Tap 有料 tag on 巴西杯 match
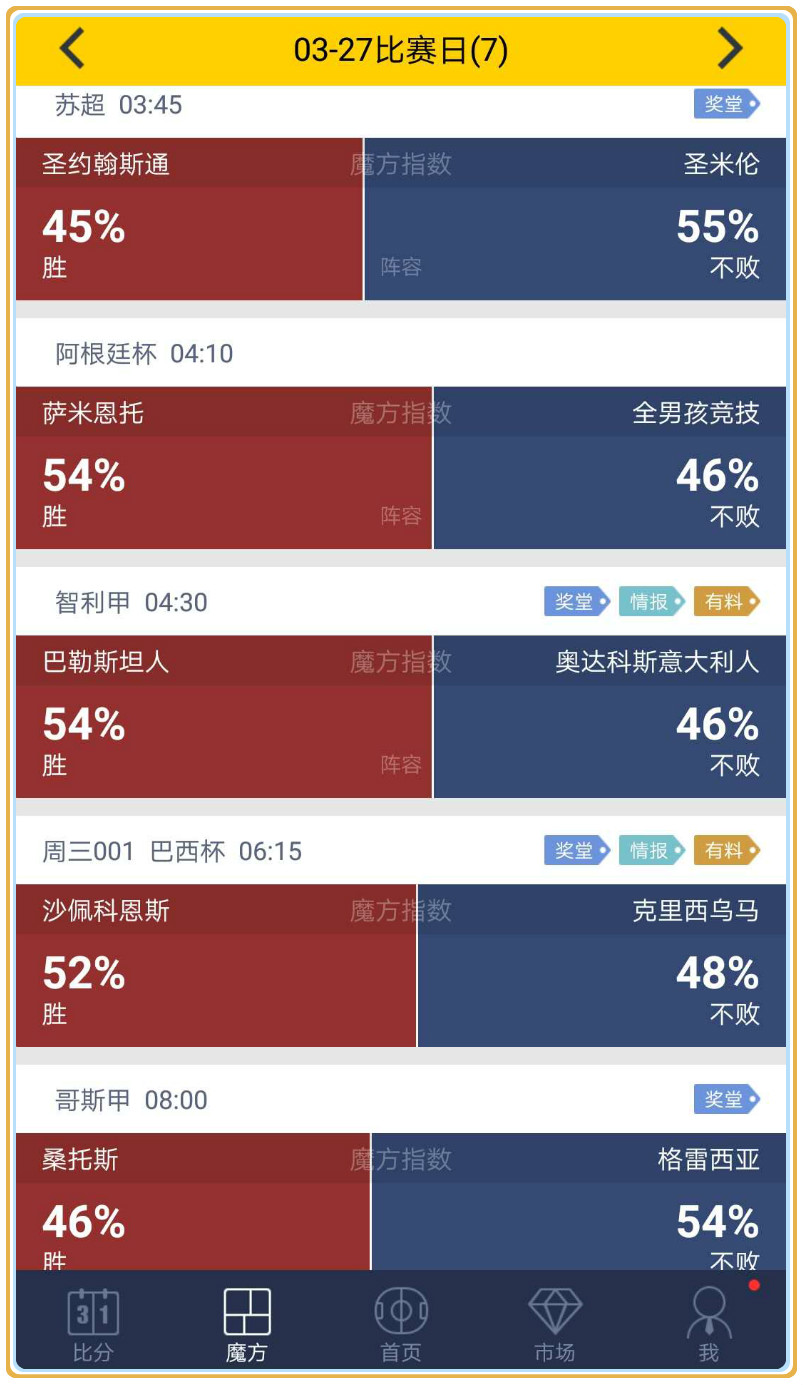The image size is (805, 1385). click(726, 851)
